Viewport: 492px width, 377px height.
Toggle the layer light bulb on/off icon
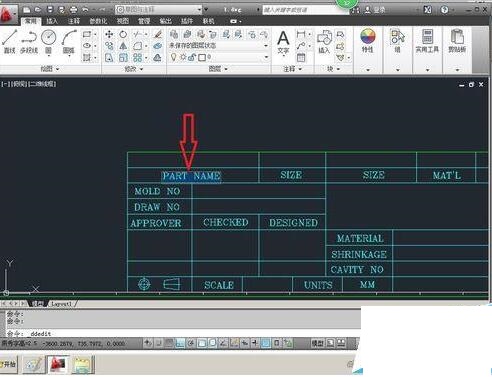click(x=173, y=57)
